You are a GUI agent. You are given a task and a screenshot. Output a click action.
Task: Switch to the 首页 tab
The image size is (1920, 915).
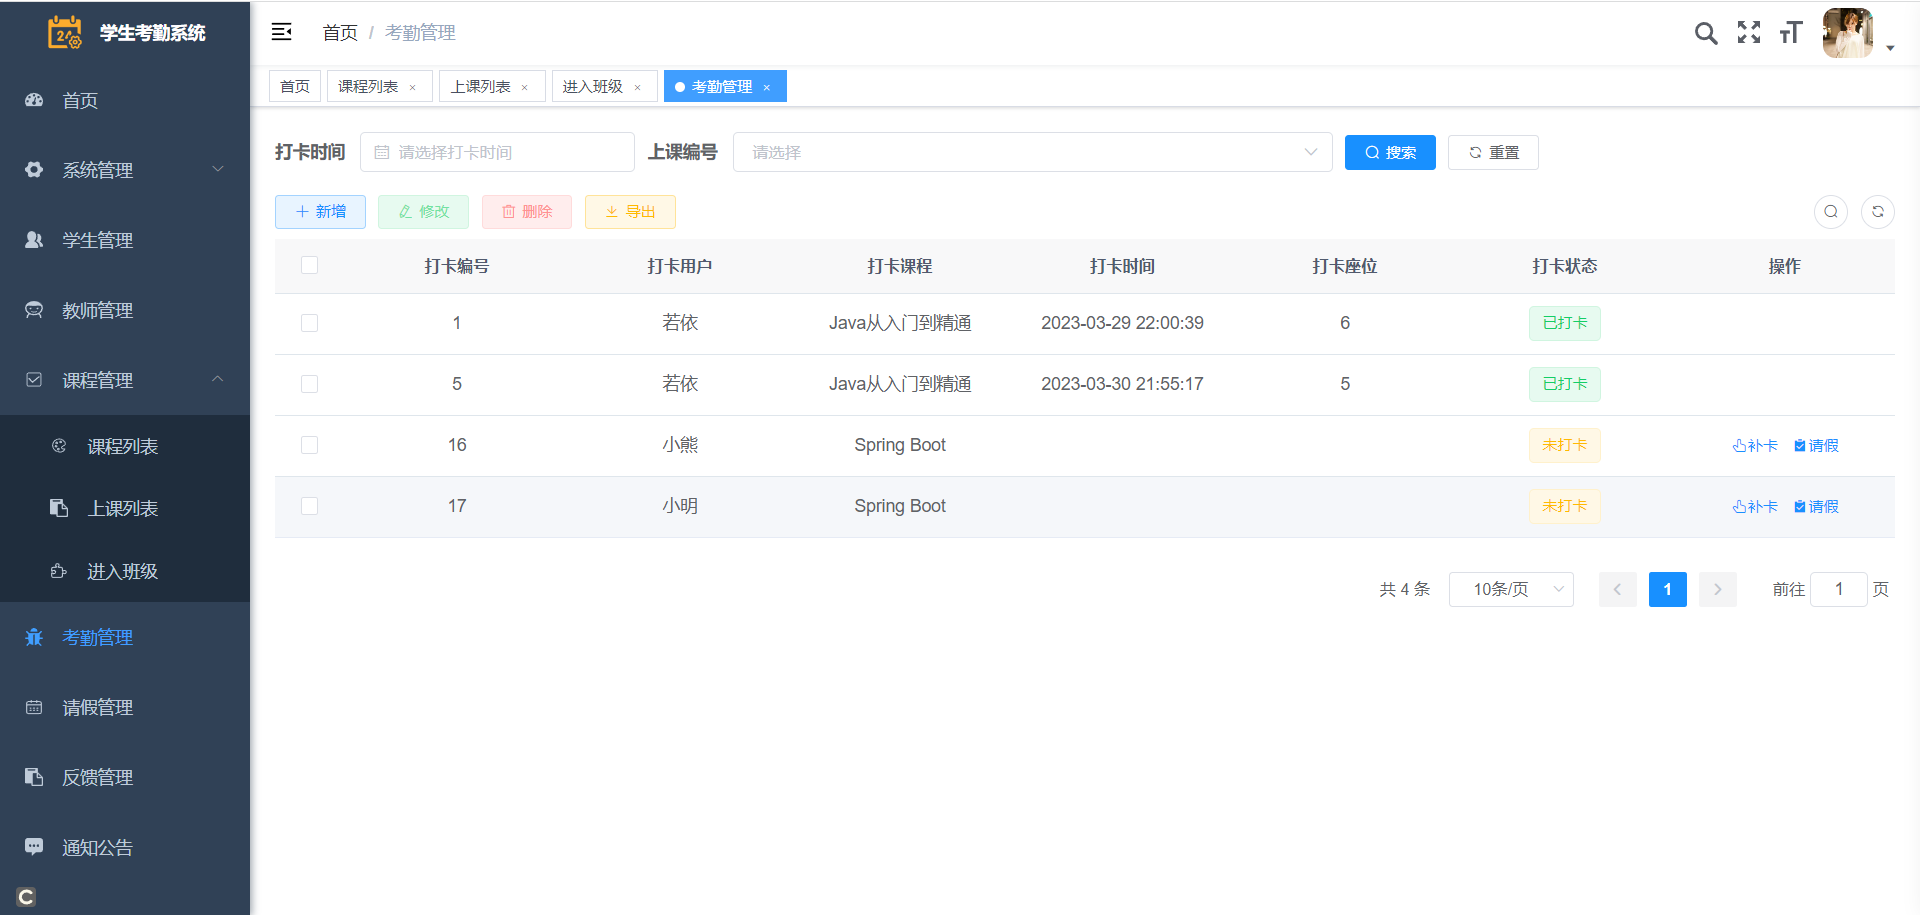pyautogui.click(x=295, y=86)
